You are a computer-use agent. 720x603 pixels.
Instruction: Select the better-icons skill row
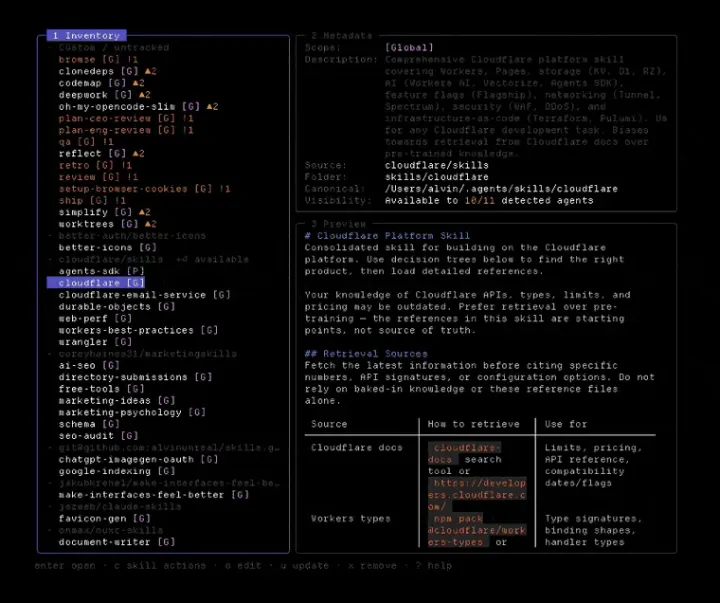coord(107,248)
